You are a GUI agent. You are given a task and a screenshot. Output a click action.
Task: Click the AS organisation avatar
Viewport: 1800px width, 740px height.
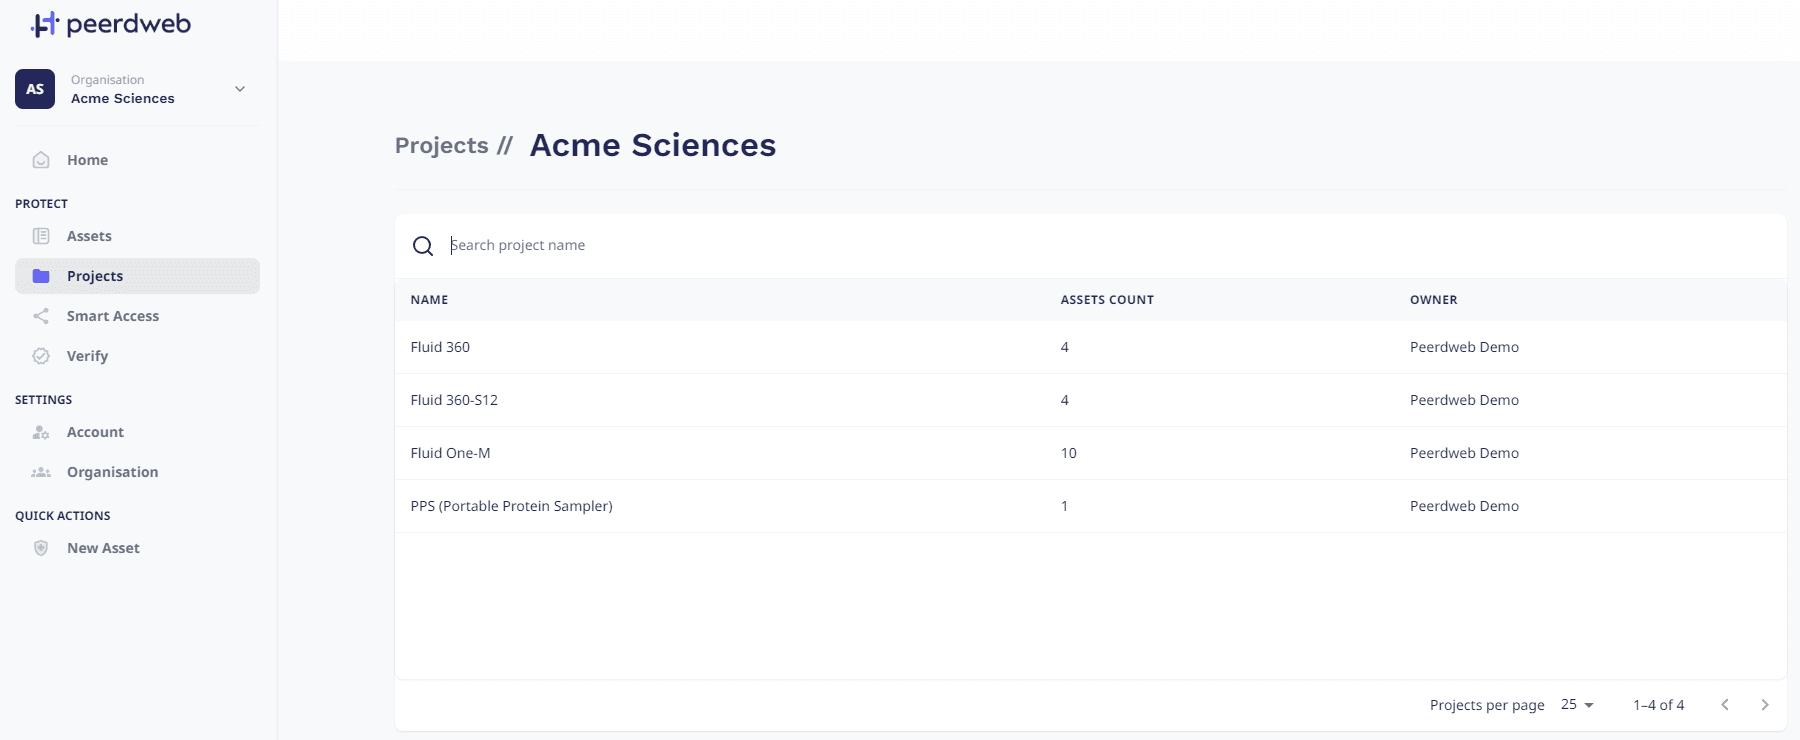pos(35,89)
